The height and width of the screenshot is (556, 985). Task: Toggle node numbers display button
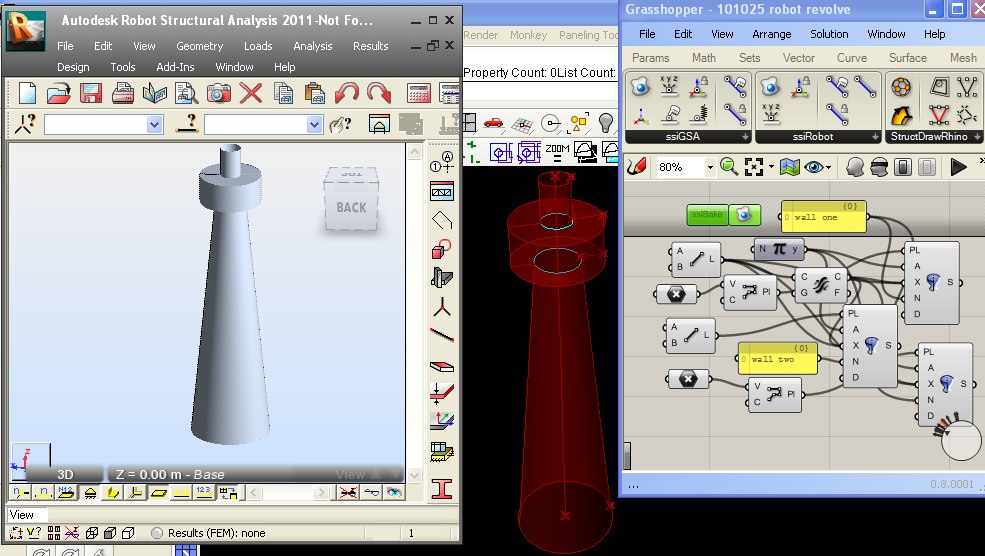21,493
